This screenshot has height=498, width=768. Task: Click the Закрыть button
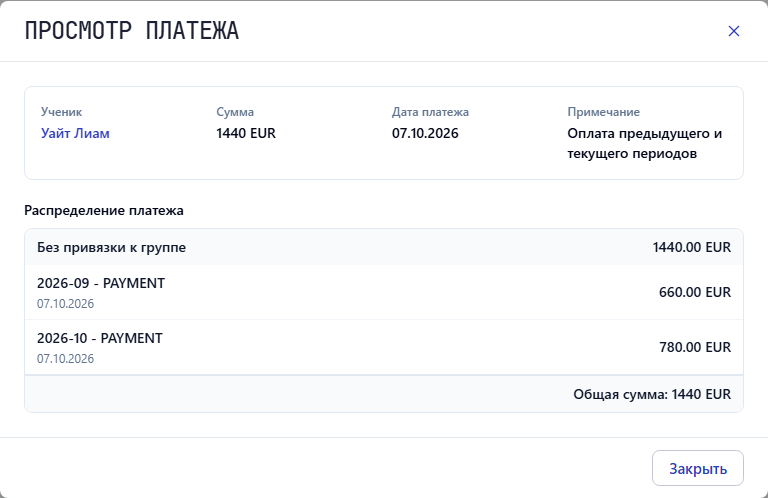[x=697, y=468]
